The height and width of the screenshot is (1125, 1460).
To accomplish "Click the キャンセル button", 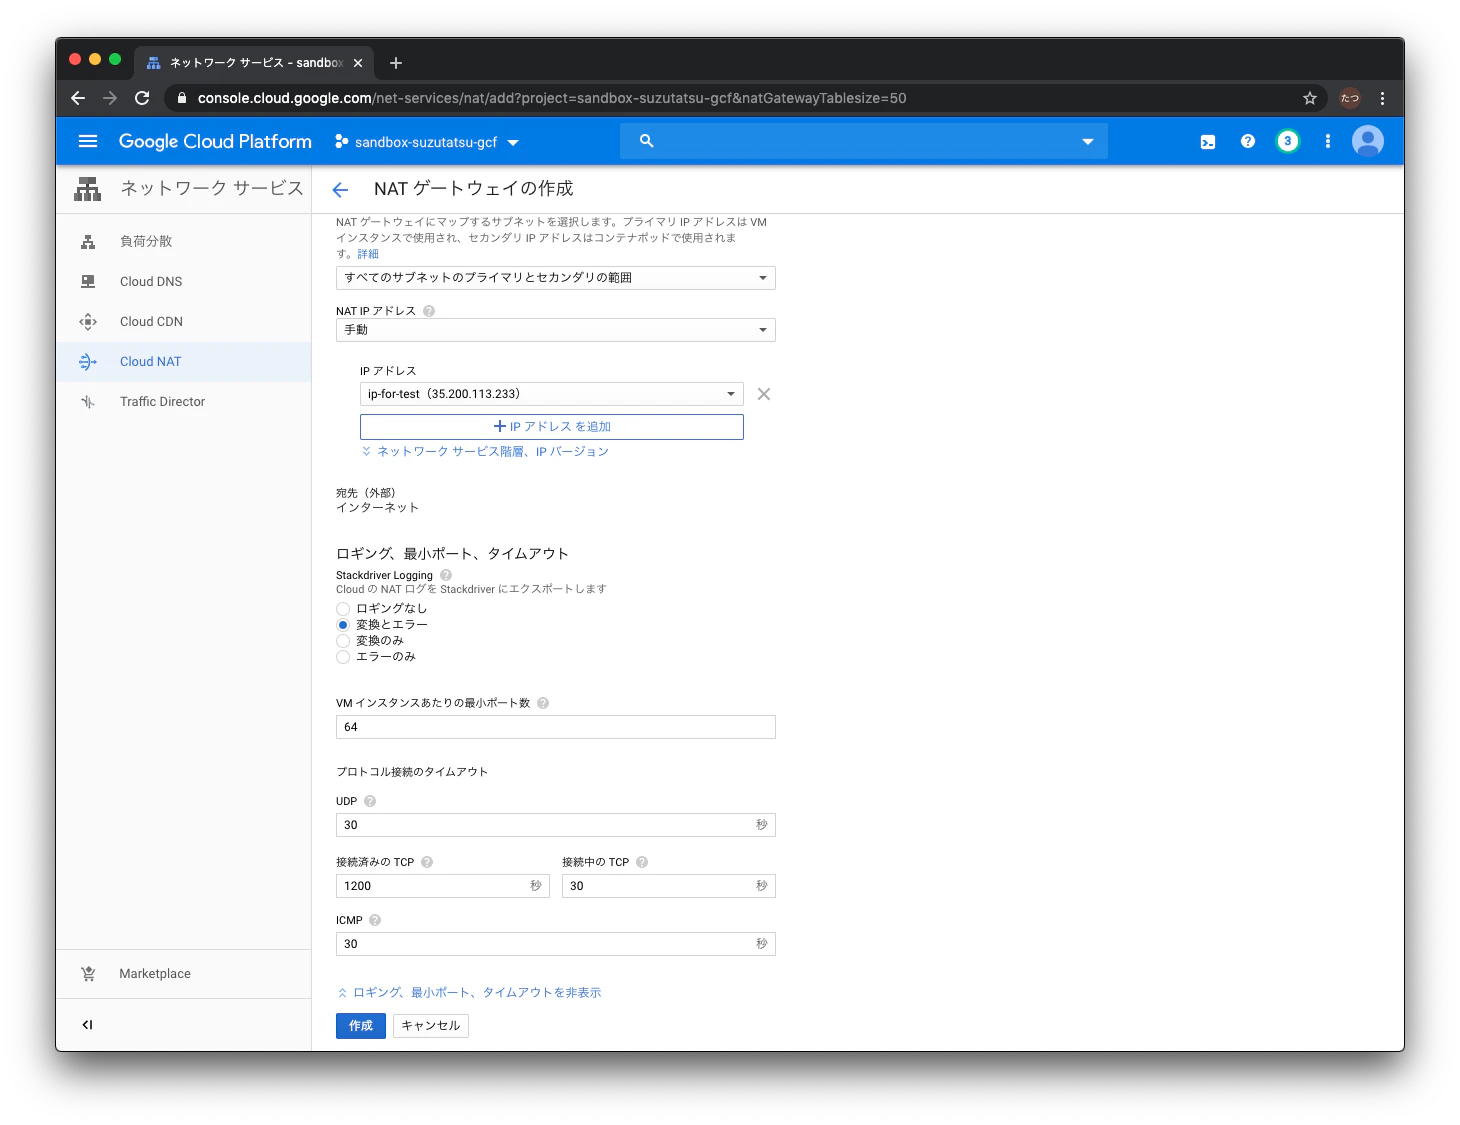I will tap(431, 1026).
